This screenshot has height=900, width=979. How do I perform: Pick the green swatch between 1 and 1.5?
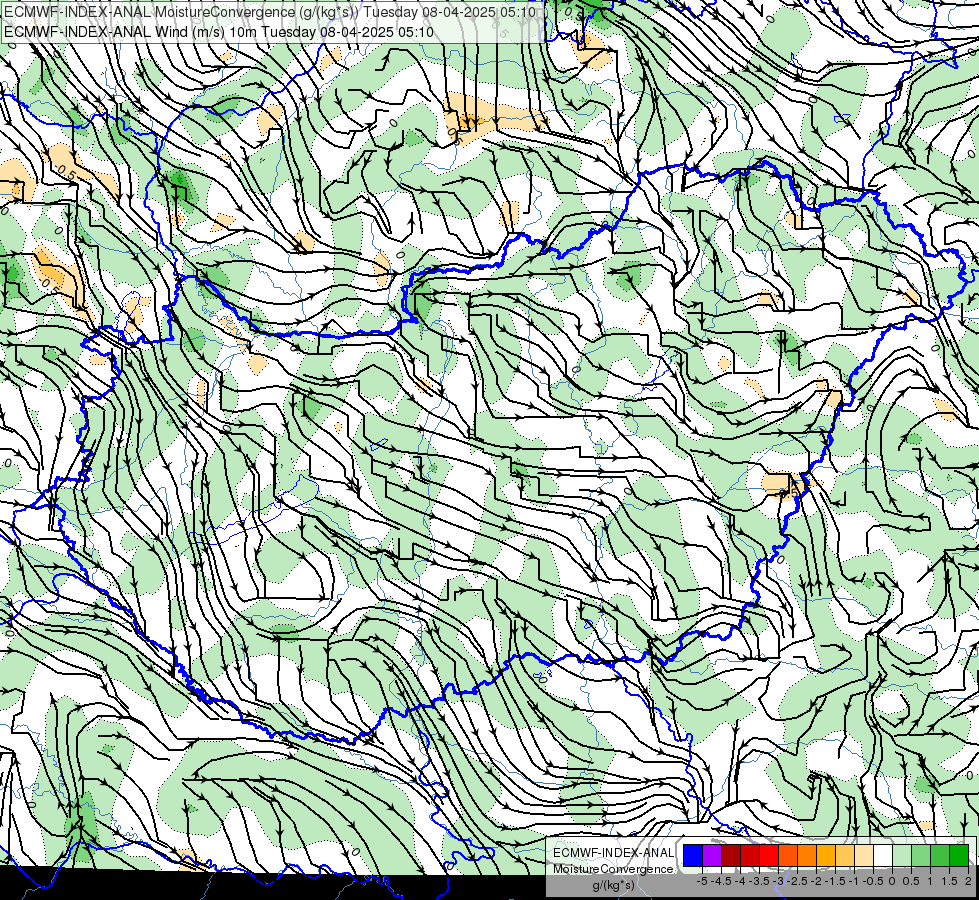coord(940,855)
